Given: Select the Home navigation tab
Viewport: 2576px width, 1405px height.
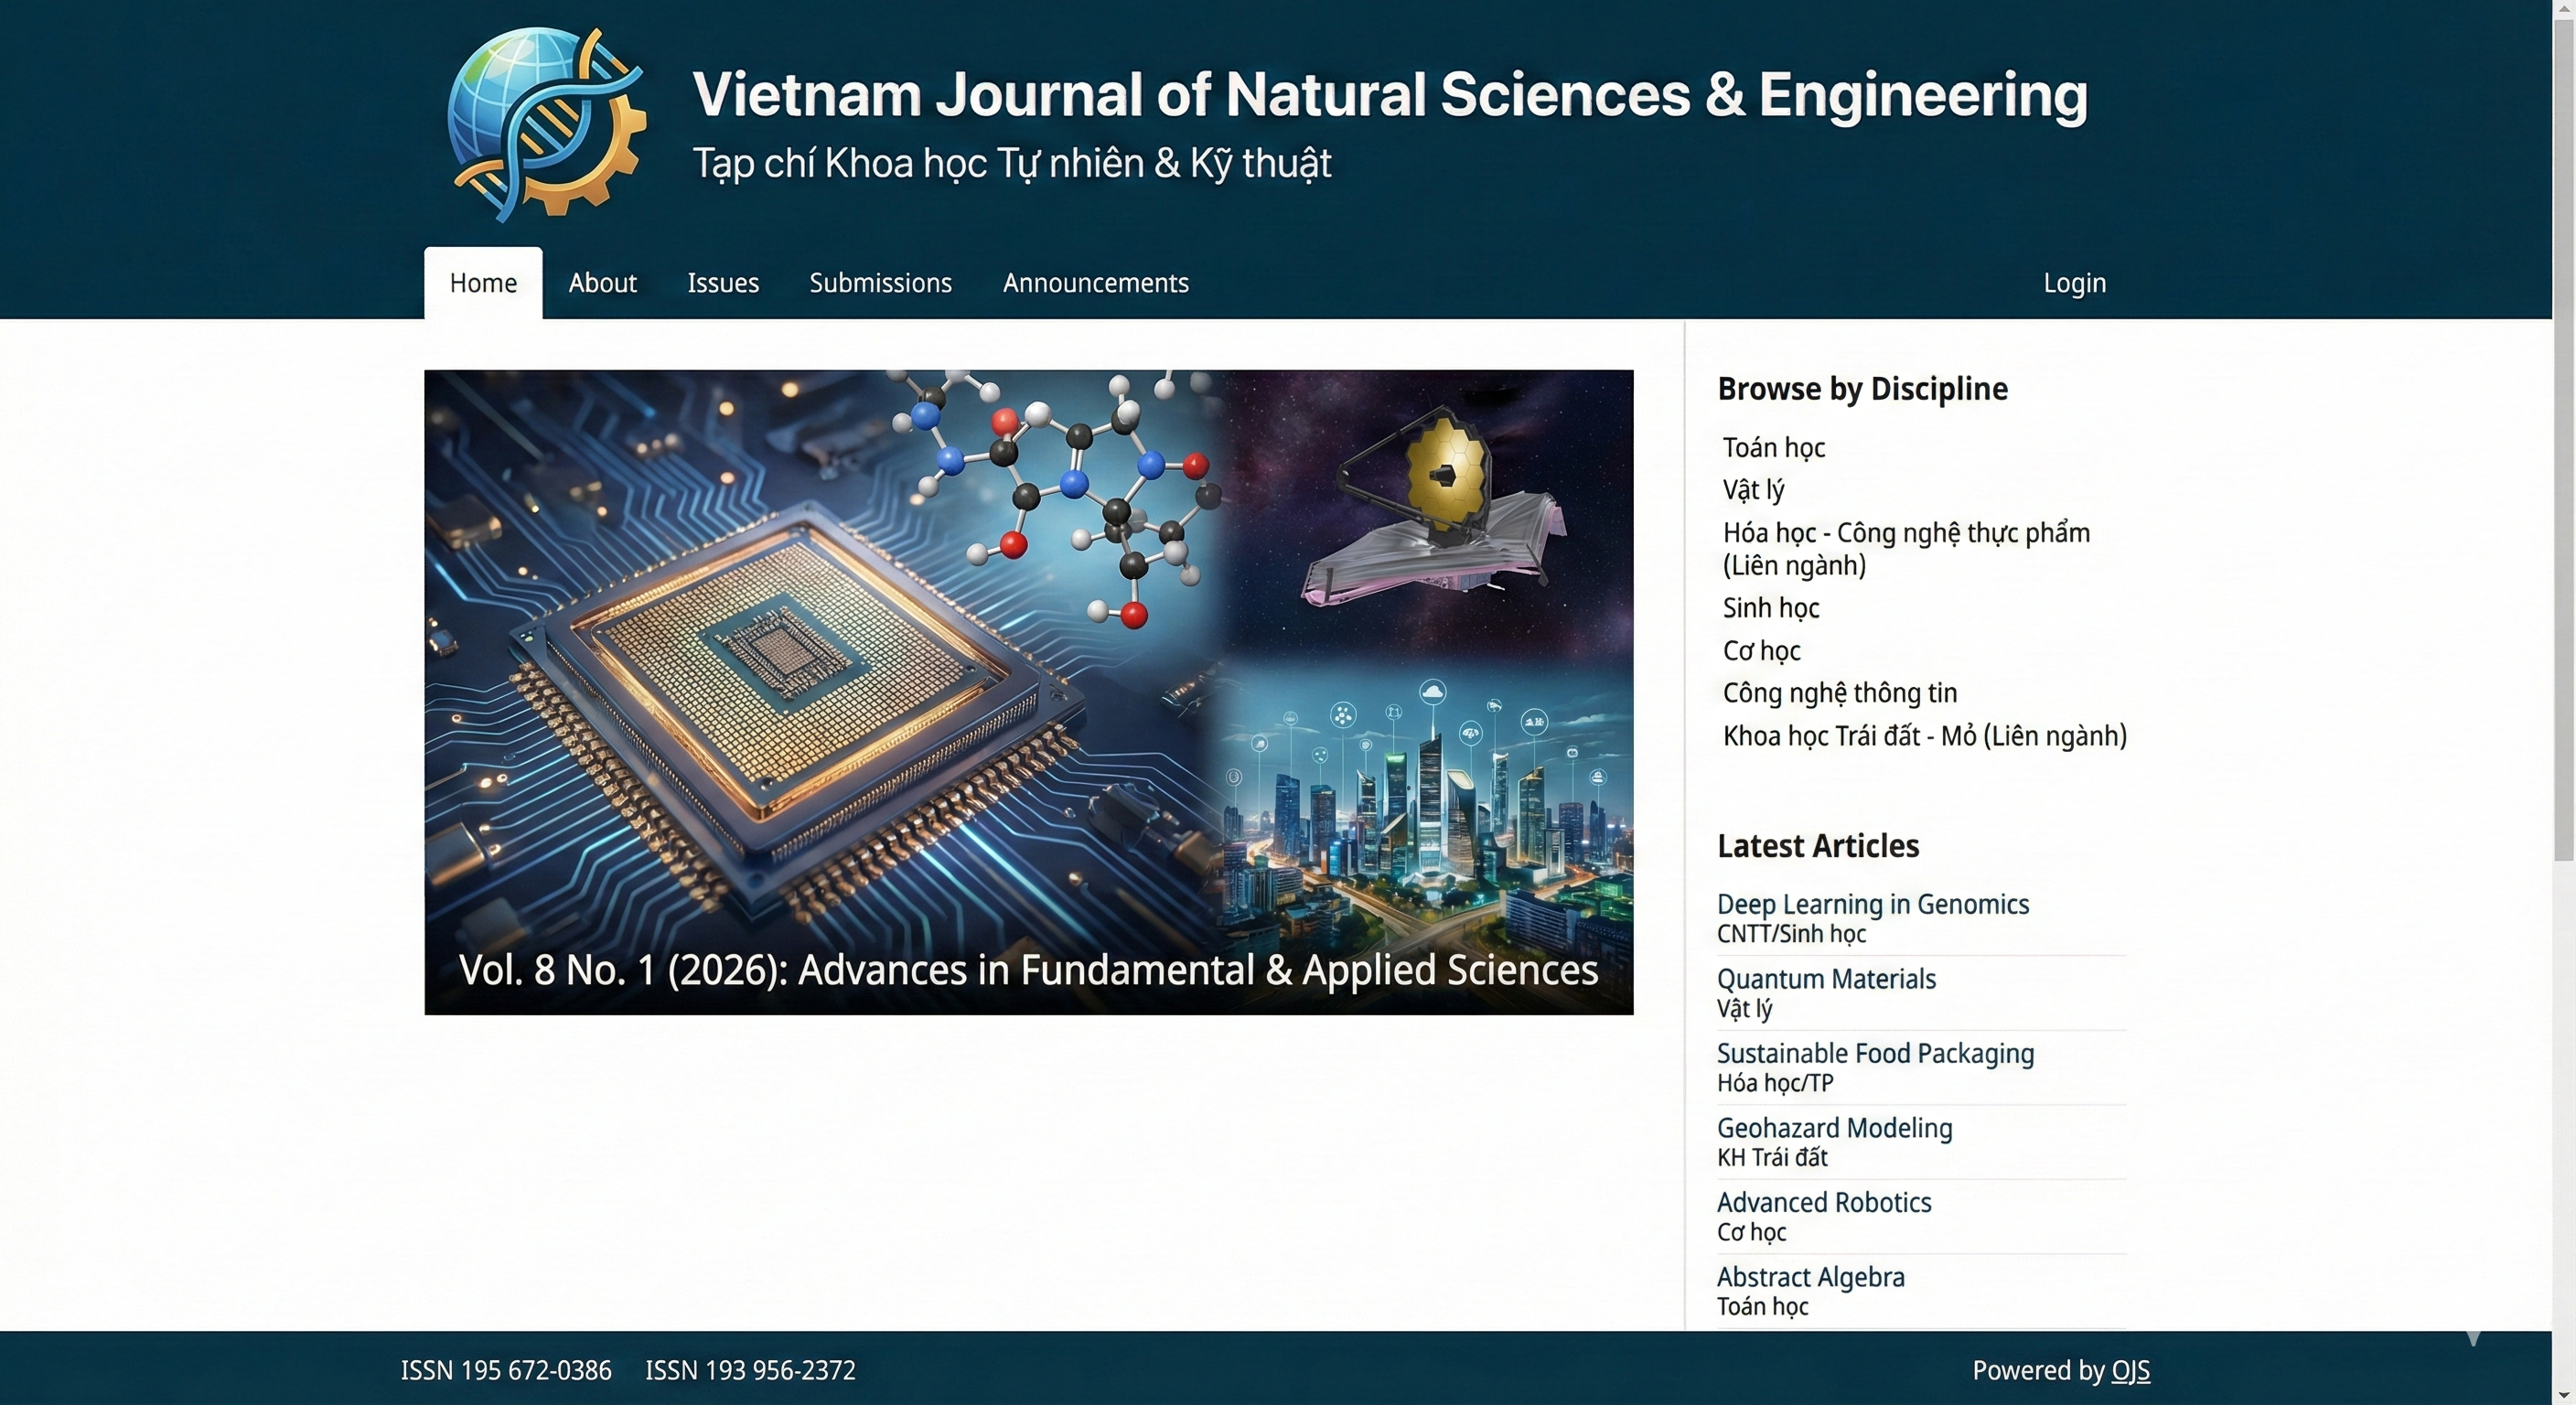Looking at the screenshot, I should click(483, 283).
